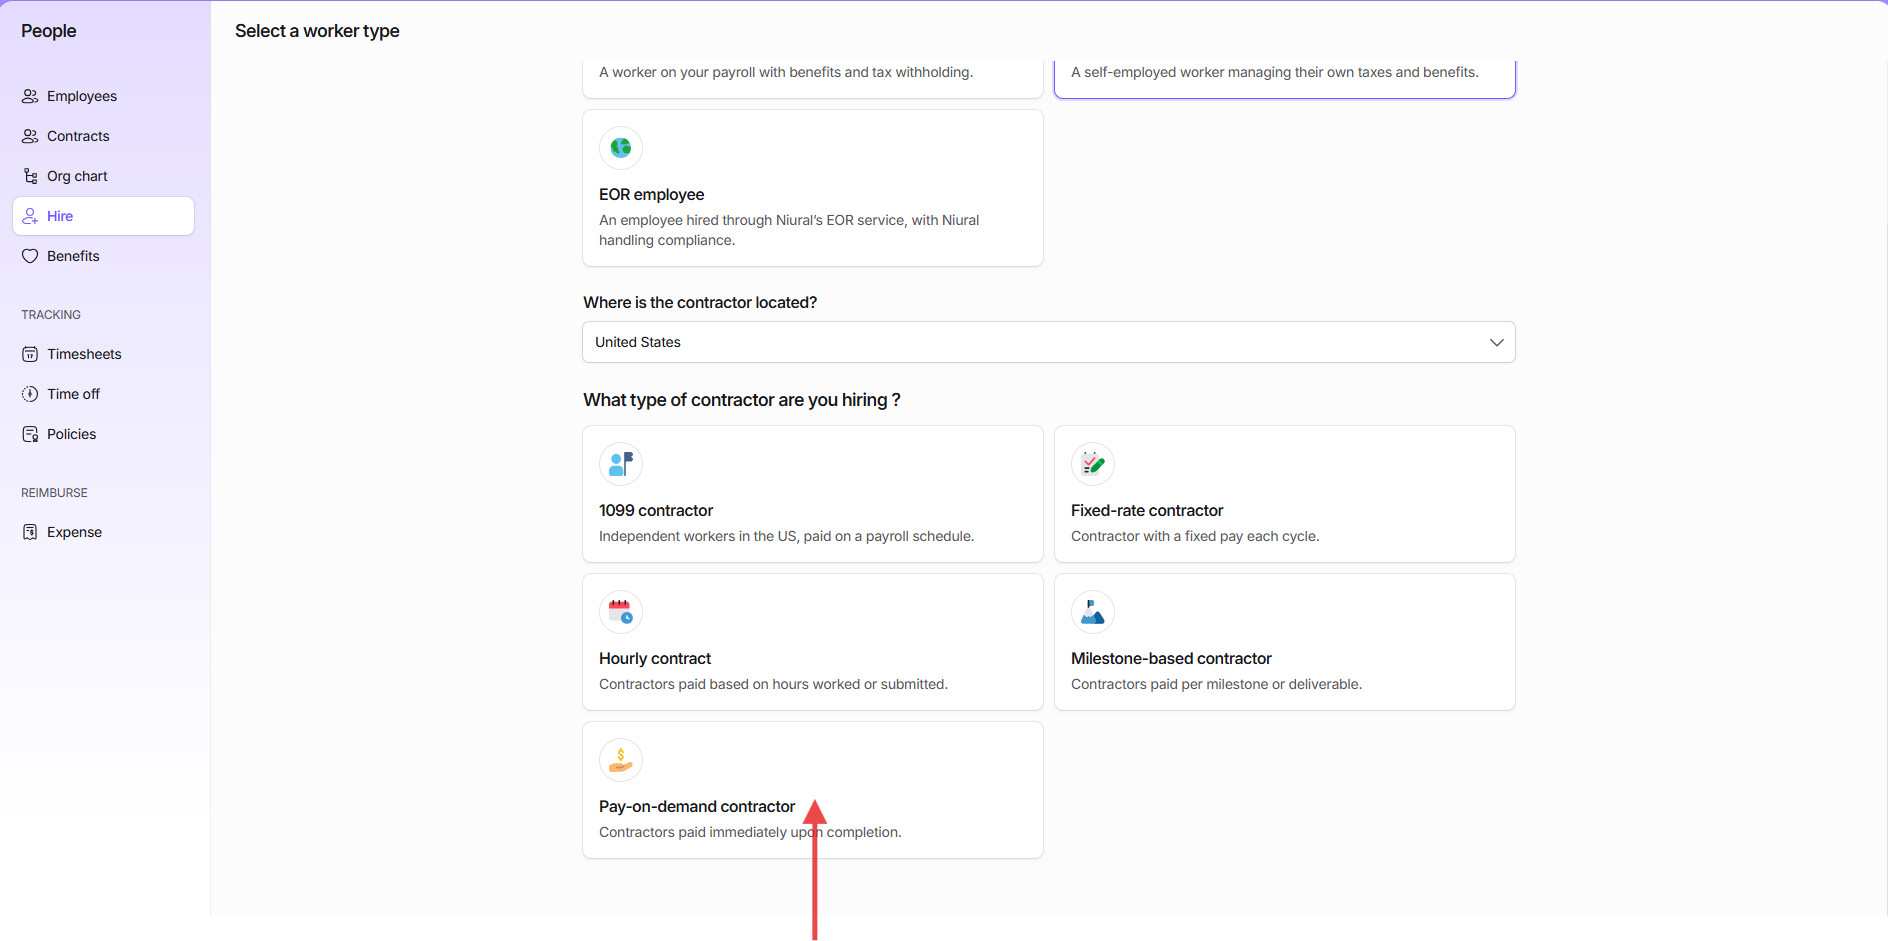Select the Pay-on-demand contractor title
The image size is (1888, 941).
pos(697,806)
